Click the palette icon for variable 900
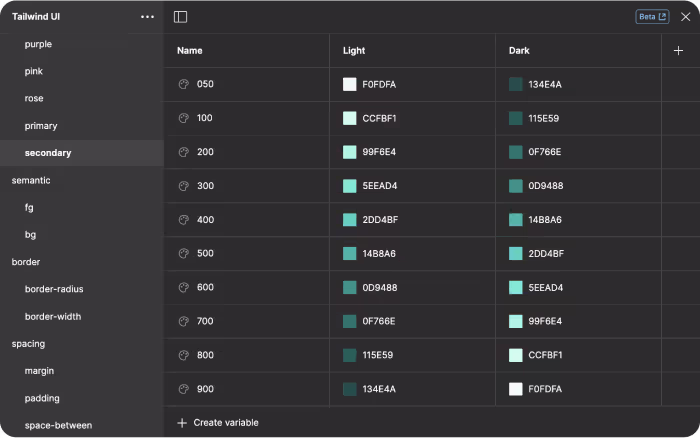The height and width of the screenshot is (438, 700). [x=183, y=389]
